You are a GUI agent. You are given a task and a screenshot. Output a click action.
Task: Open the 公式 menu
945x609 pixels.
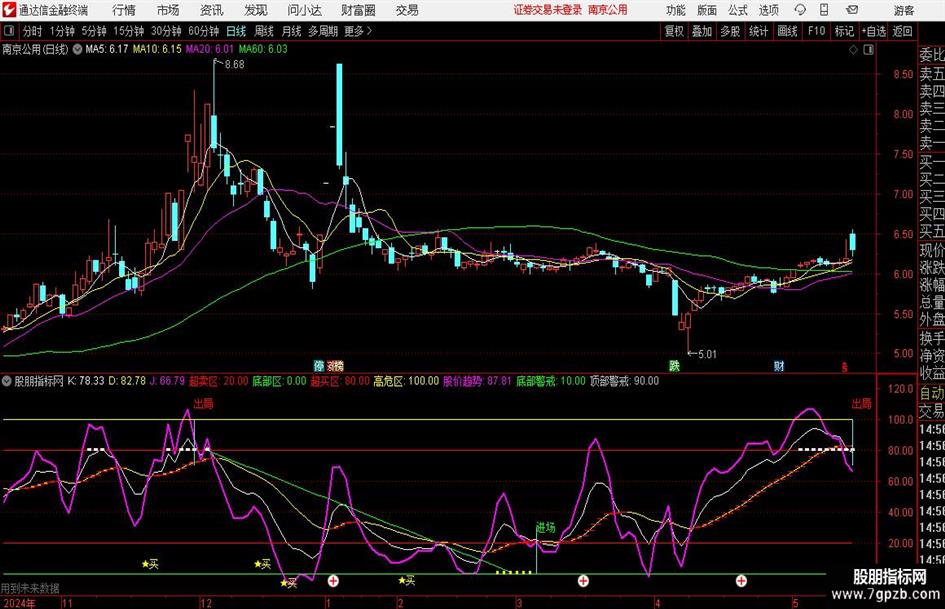coord(738,10)
